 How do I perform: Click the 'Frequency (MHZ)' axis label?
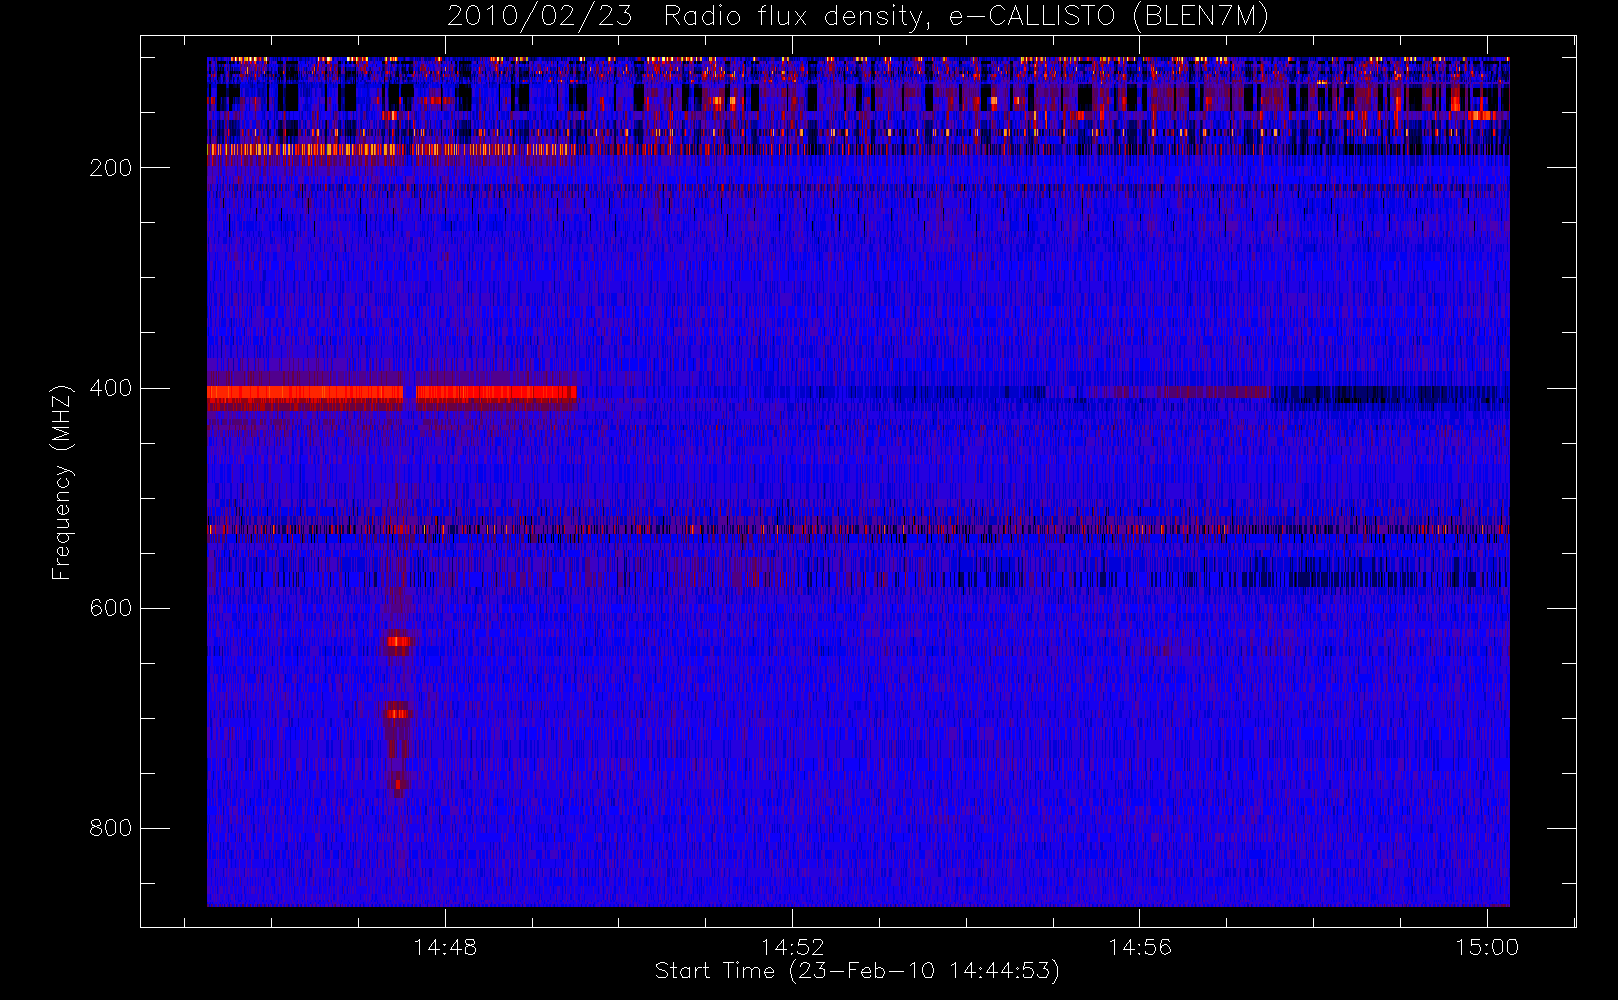tap(62, 482)
